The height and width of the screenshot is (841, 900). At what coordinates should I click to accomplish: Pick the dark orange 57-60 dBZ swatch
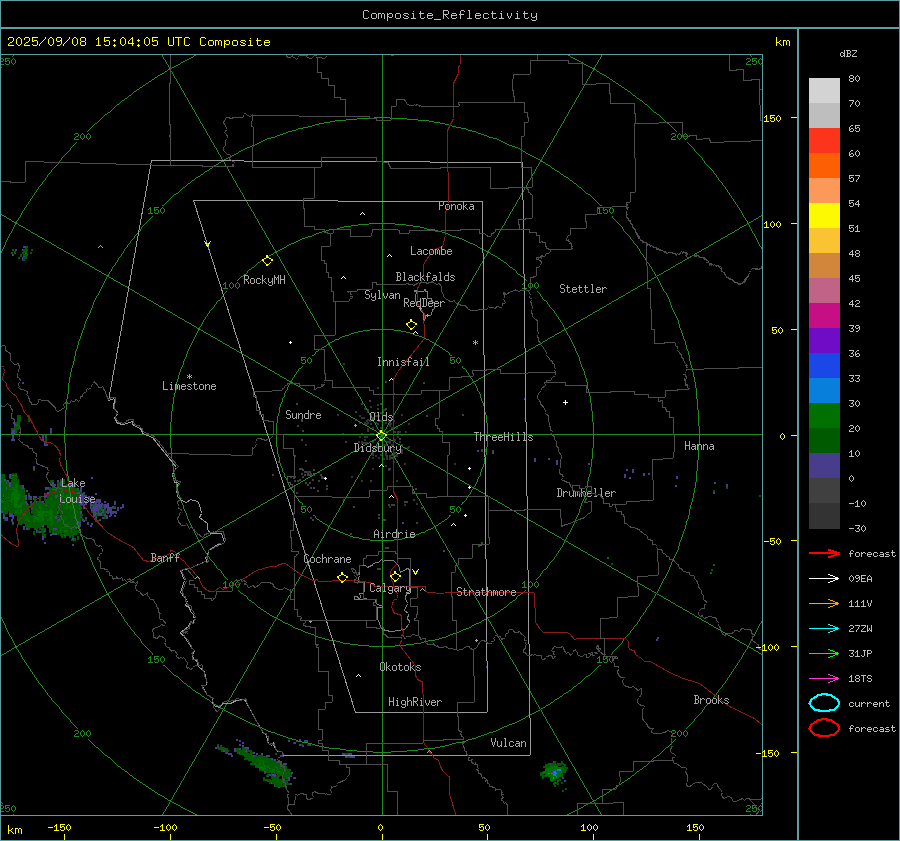[824, 166]
